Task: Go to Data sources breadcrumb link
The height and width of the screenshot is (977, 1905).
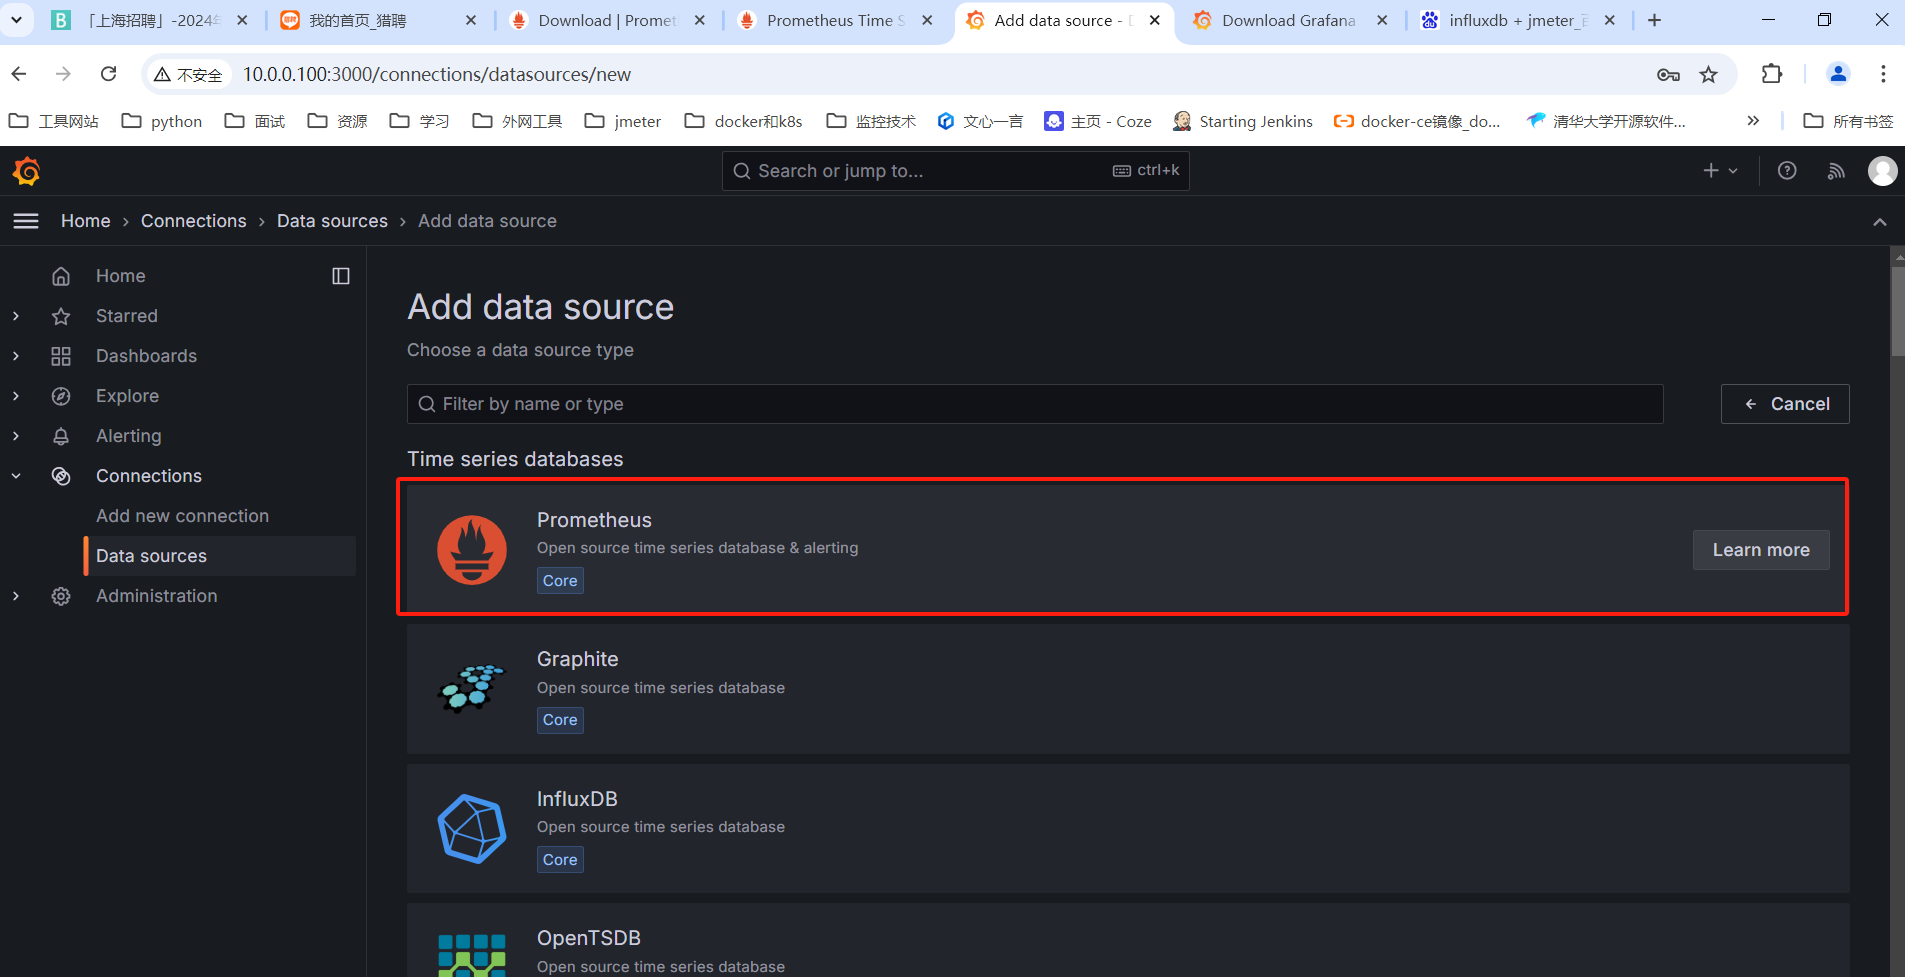Action: 332,221
